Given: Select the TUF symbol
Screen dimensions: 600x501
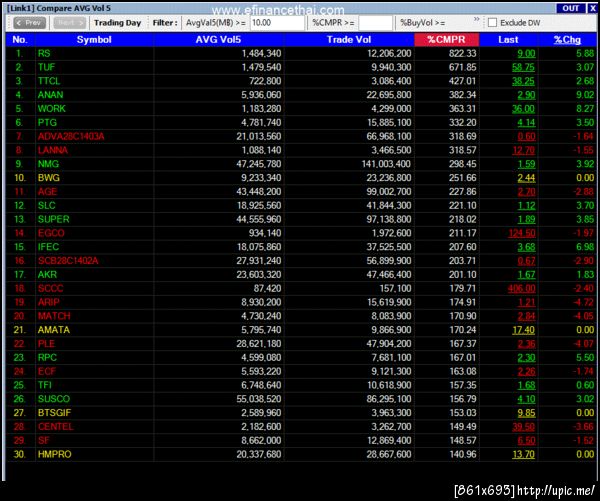Looking at the screenshot, I should click(x=46, y=67).
